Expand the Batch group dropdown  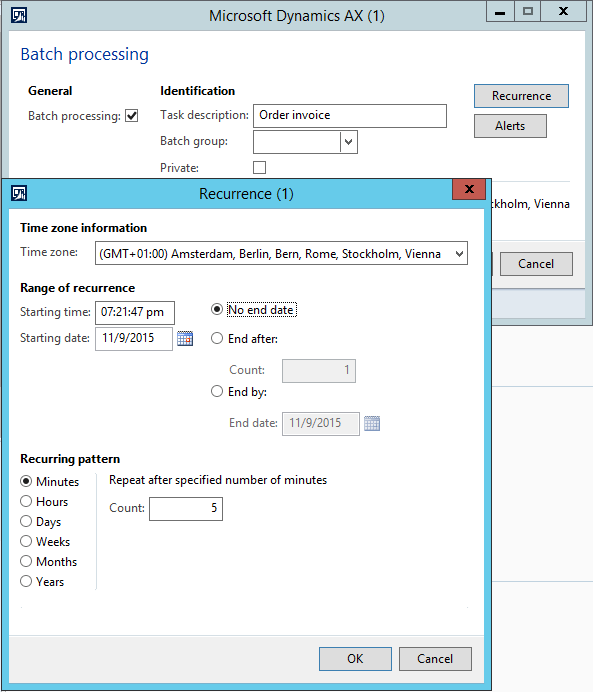[349, 142]
